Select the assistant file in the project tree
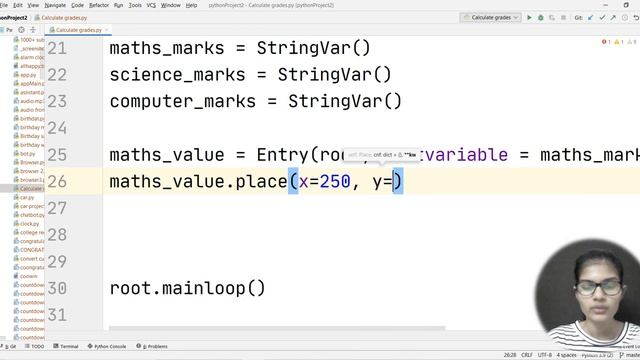Viewport: 640px width, 360px height. [x=29, y=92]
